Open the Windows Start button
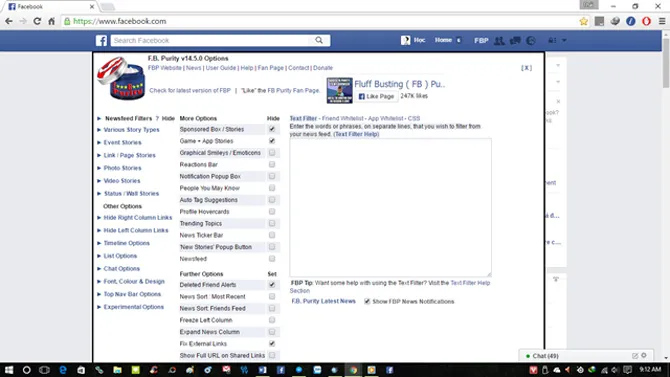Viewport: 670px width, 377px height. (9, 370)
